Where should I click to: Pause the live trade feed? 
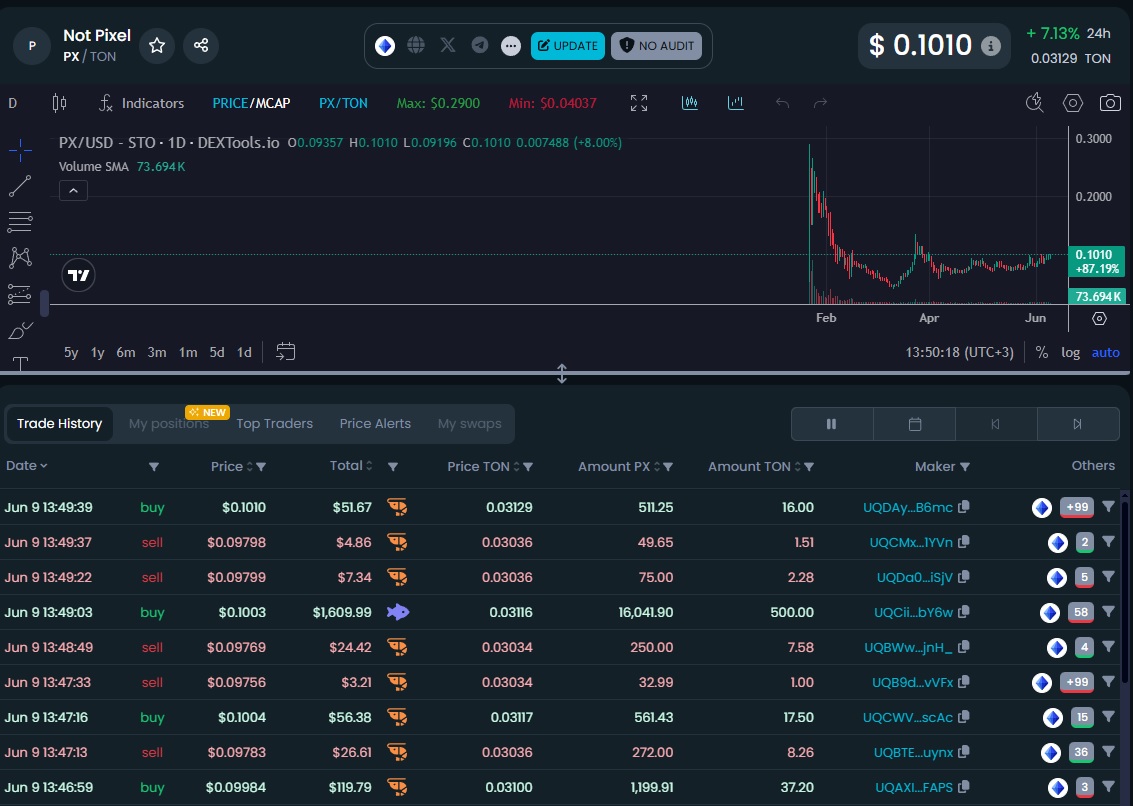coord(832,424)
